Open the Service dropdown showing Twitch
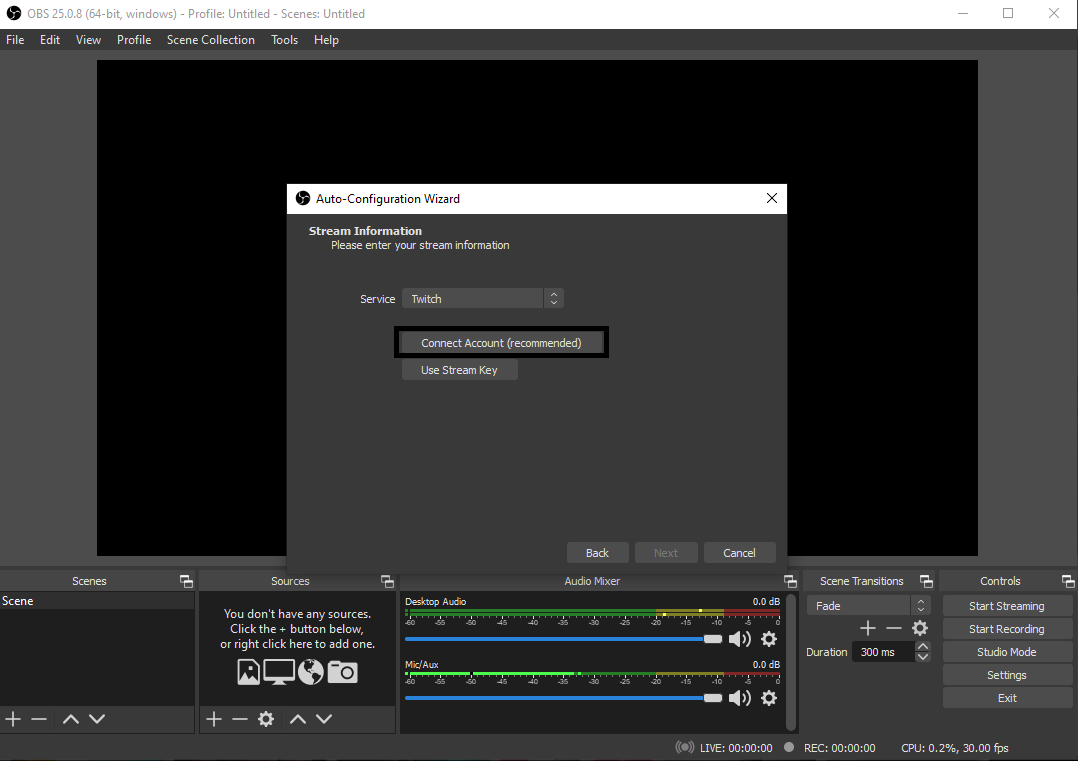The height and width of the screenshot is (761, 1078). (x=484, y=299)
